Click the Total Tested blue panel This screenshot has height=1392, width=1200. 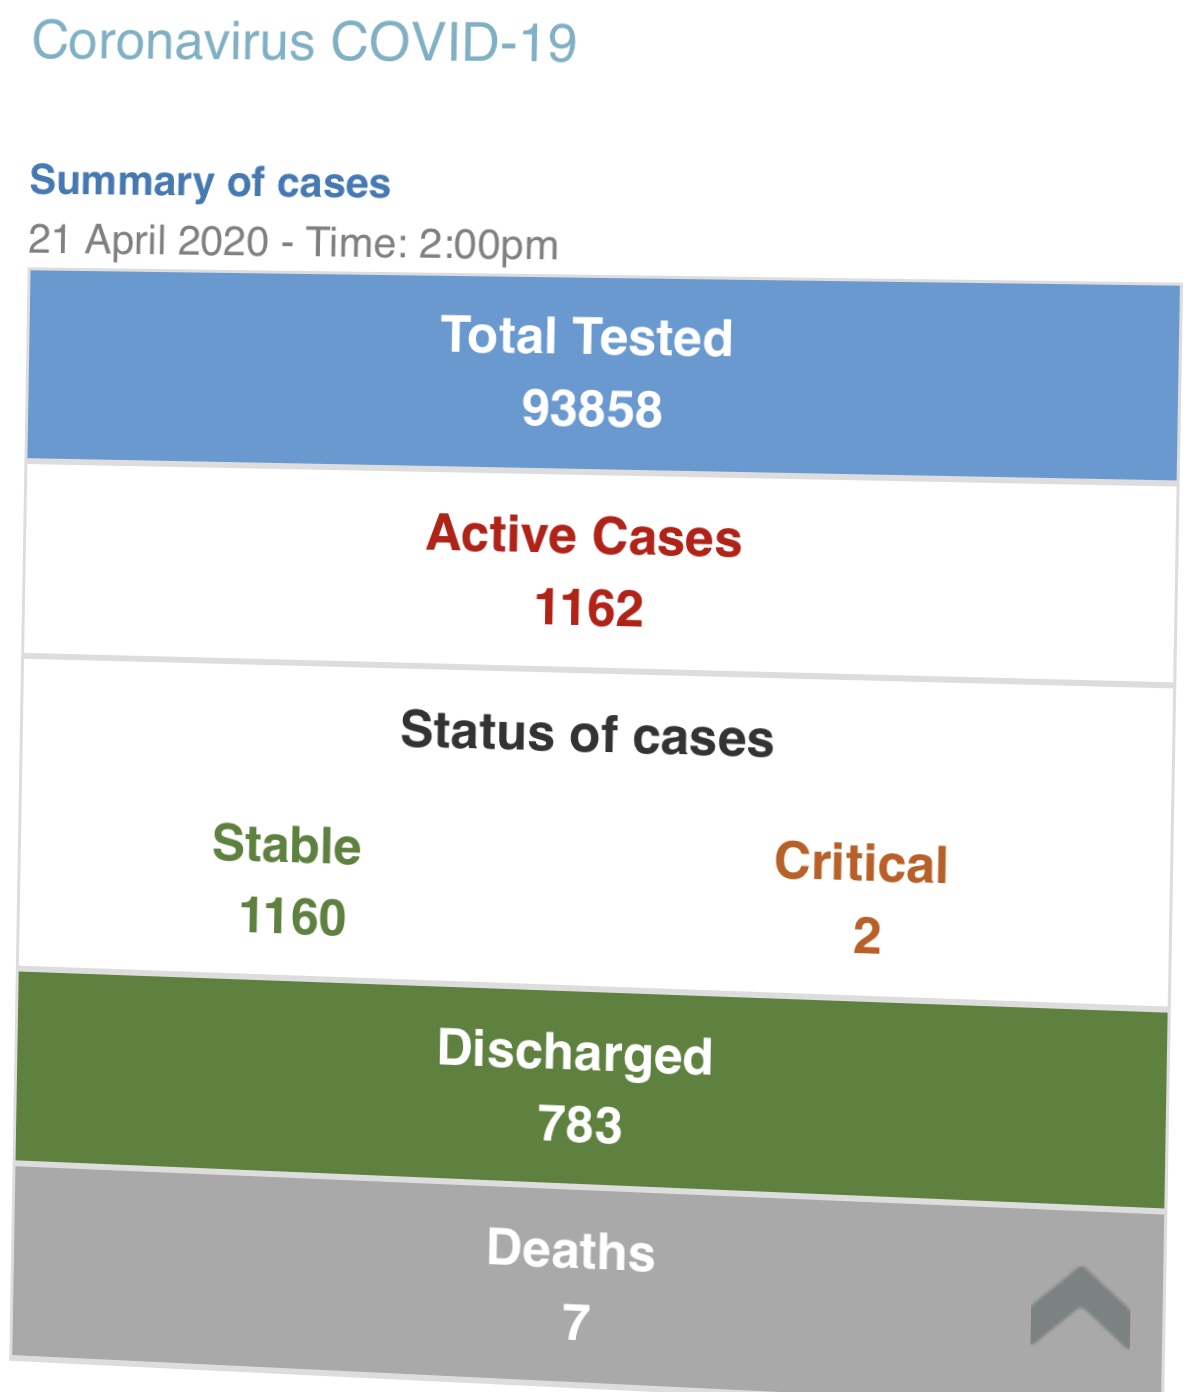click(603, 377)
